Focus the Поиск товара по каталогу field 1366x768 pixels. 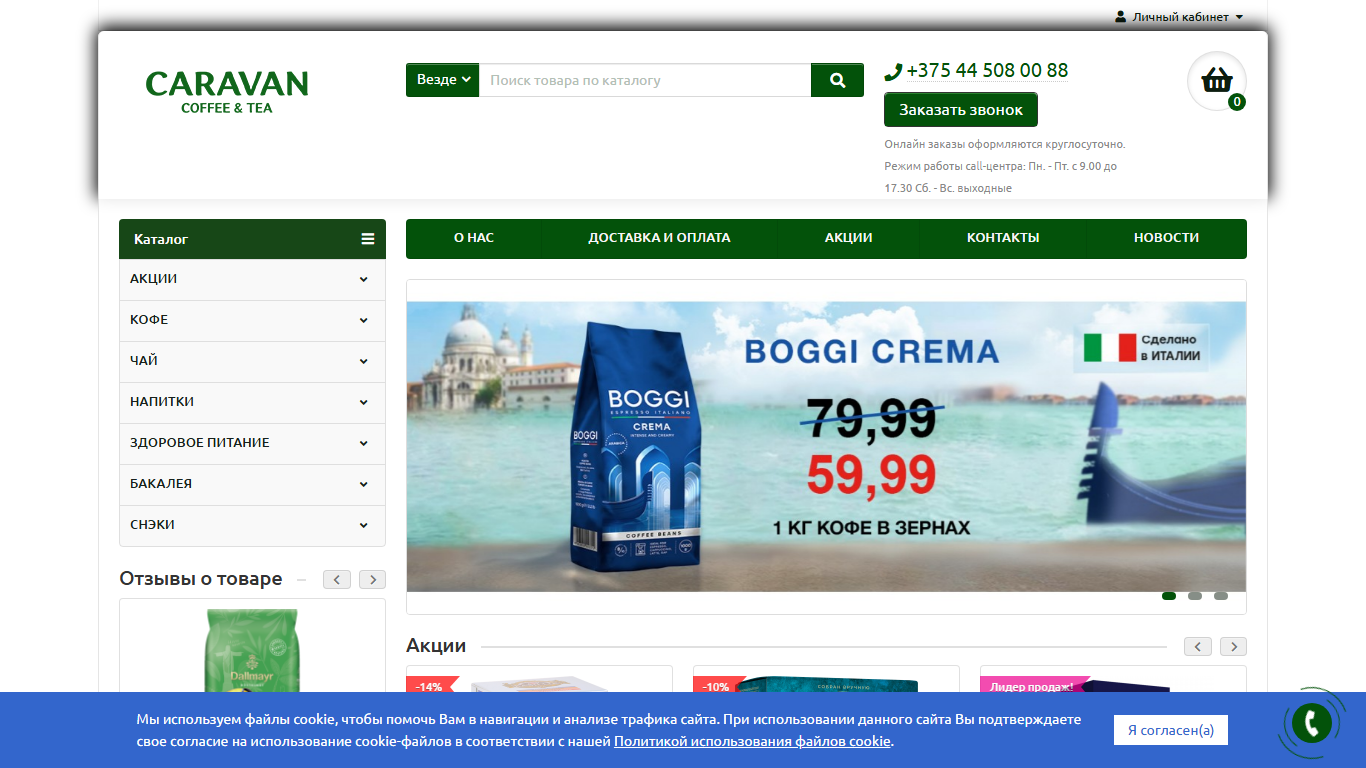coord(645,80)
